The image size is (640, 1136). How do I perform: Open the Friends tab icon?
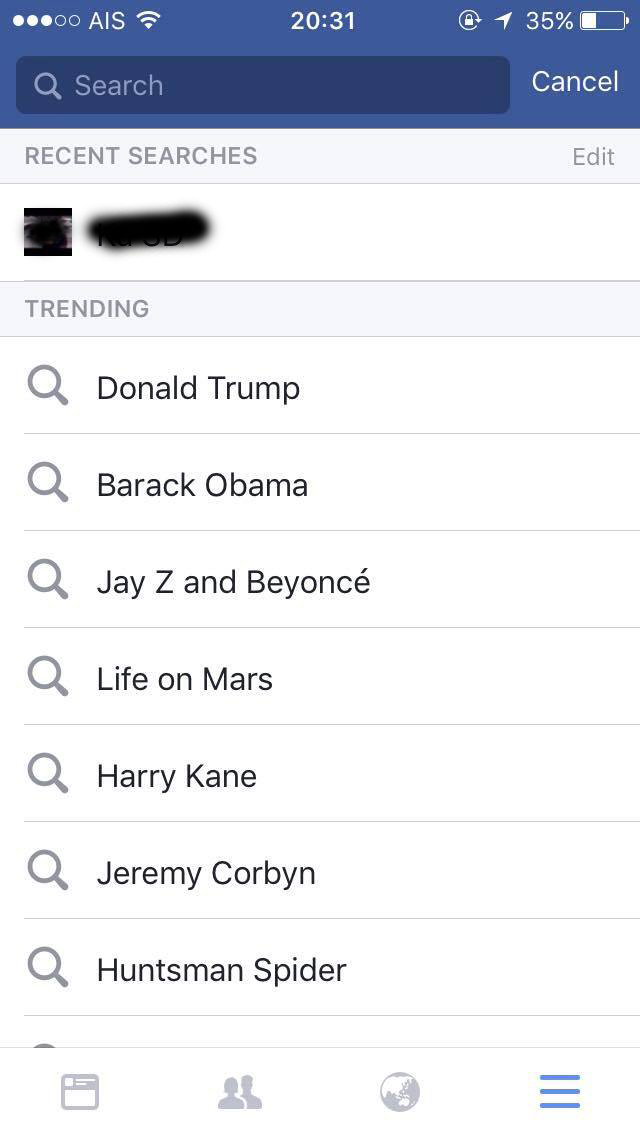click(x=240, y=1091)
